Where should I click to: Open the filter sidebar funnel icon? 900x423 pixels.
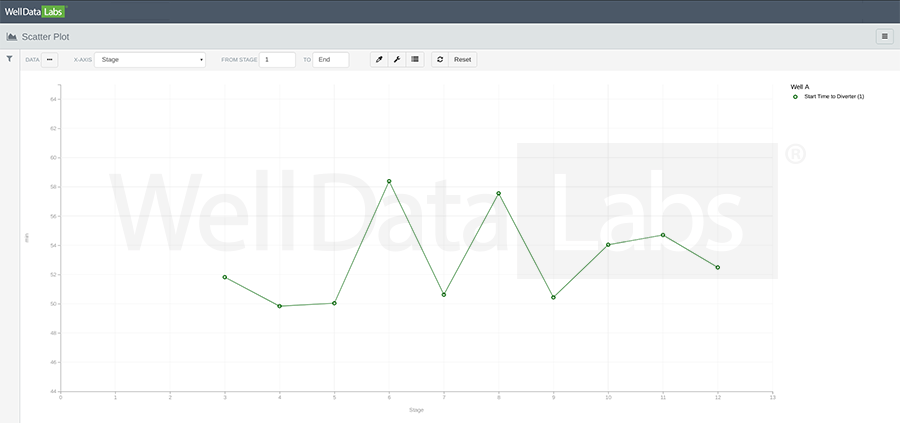(10, 59)
